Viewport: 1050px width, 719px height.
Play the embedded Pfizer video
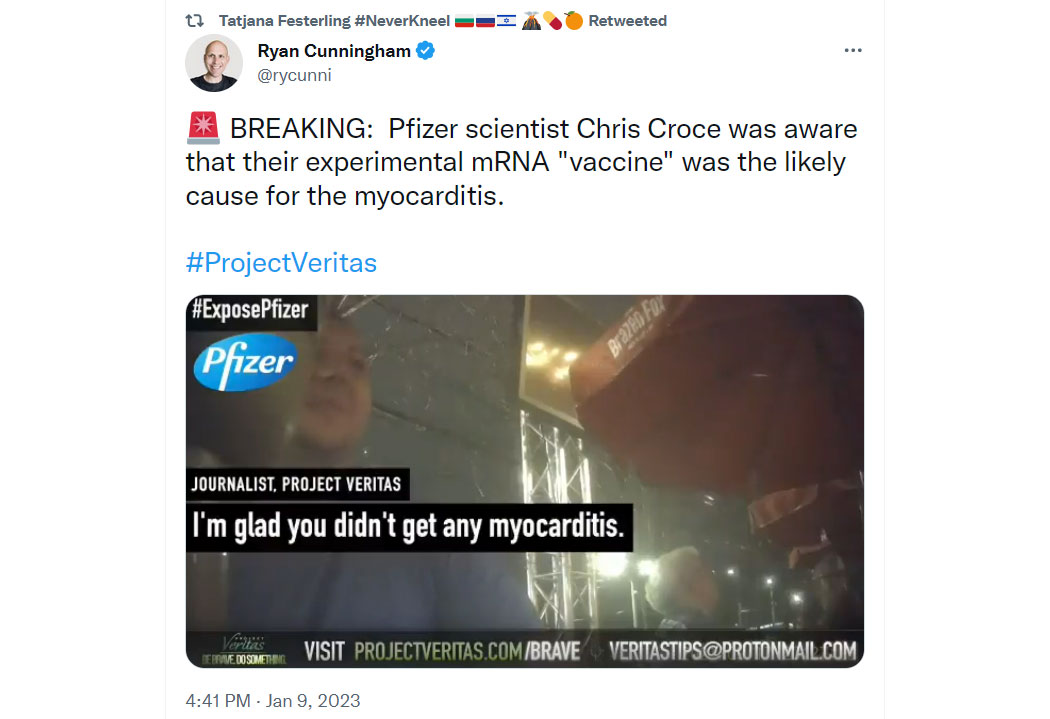[524, 481]
